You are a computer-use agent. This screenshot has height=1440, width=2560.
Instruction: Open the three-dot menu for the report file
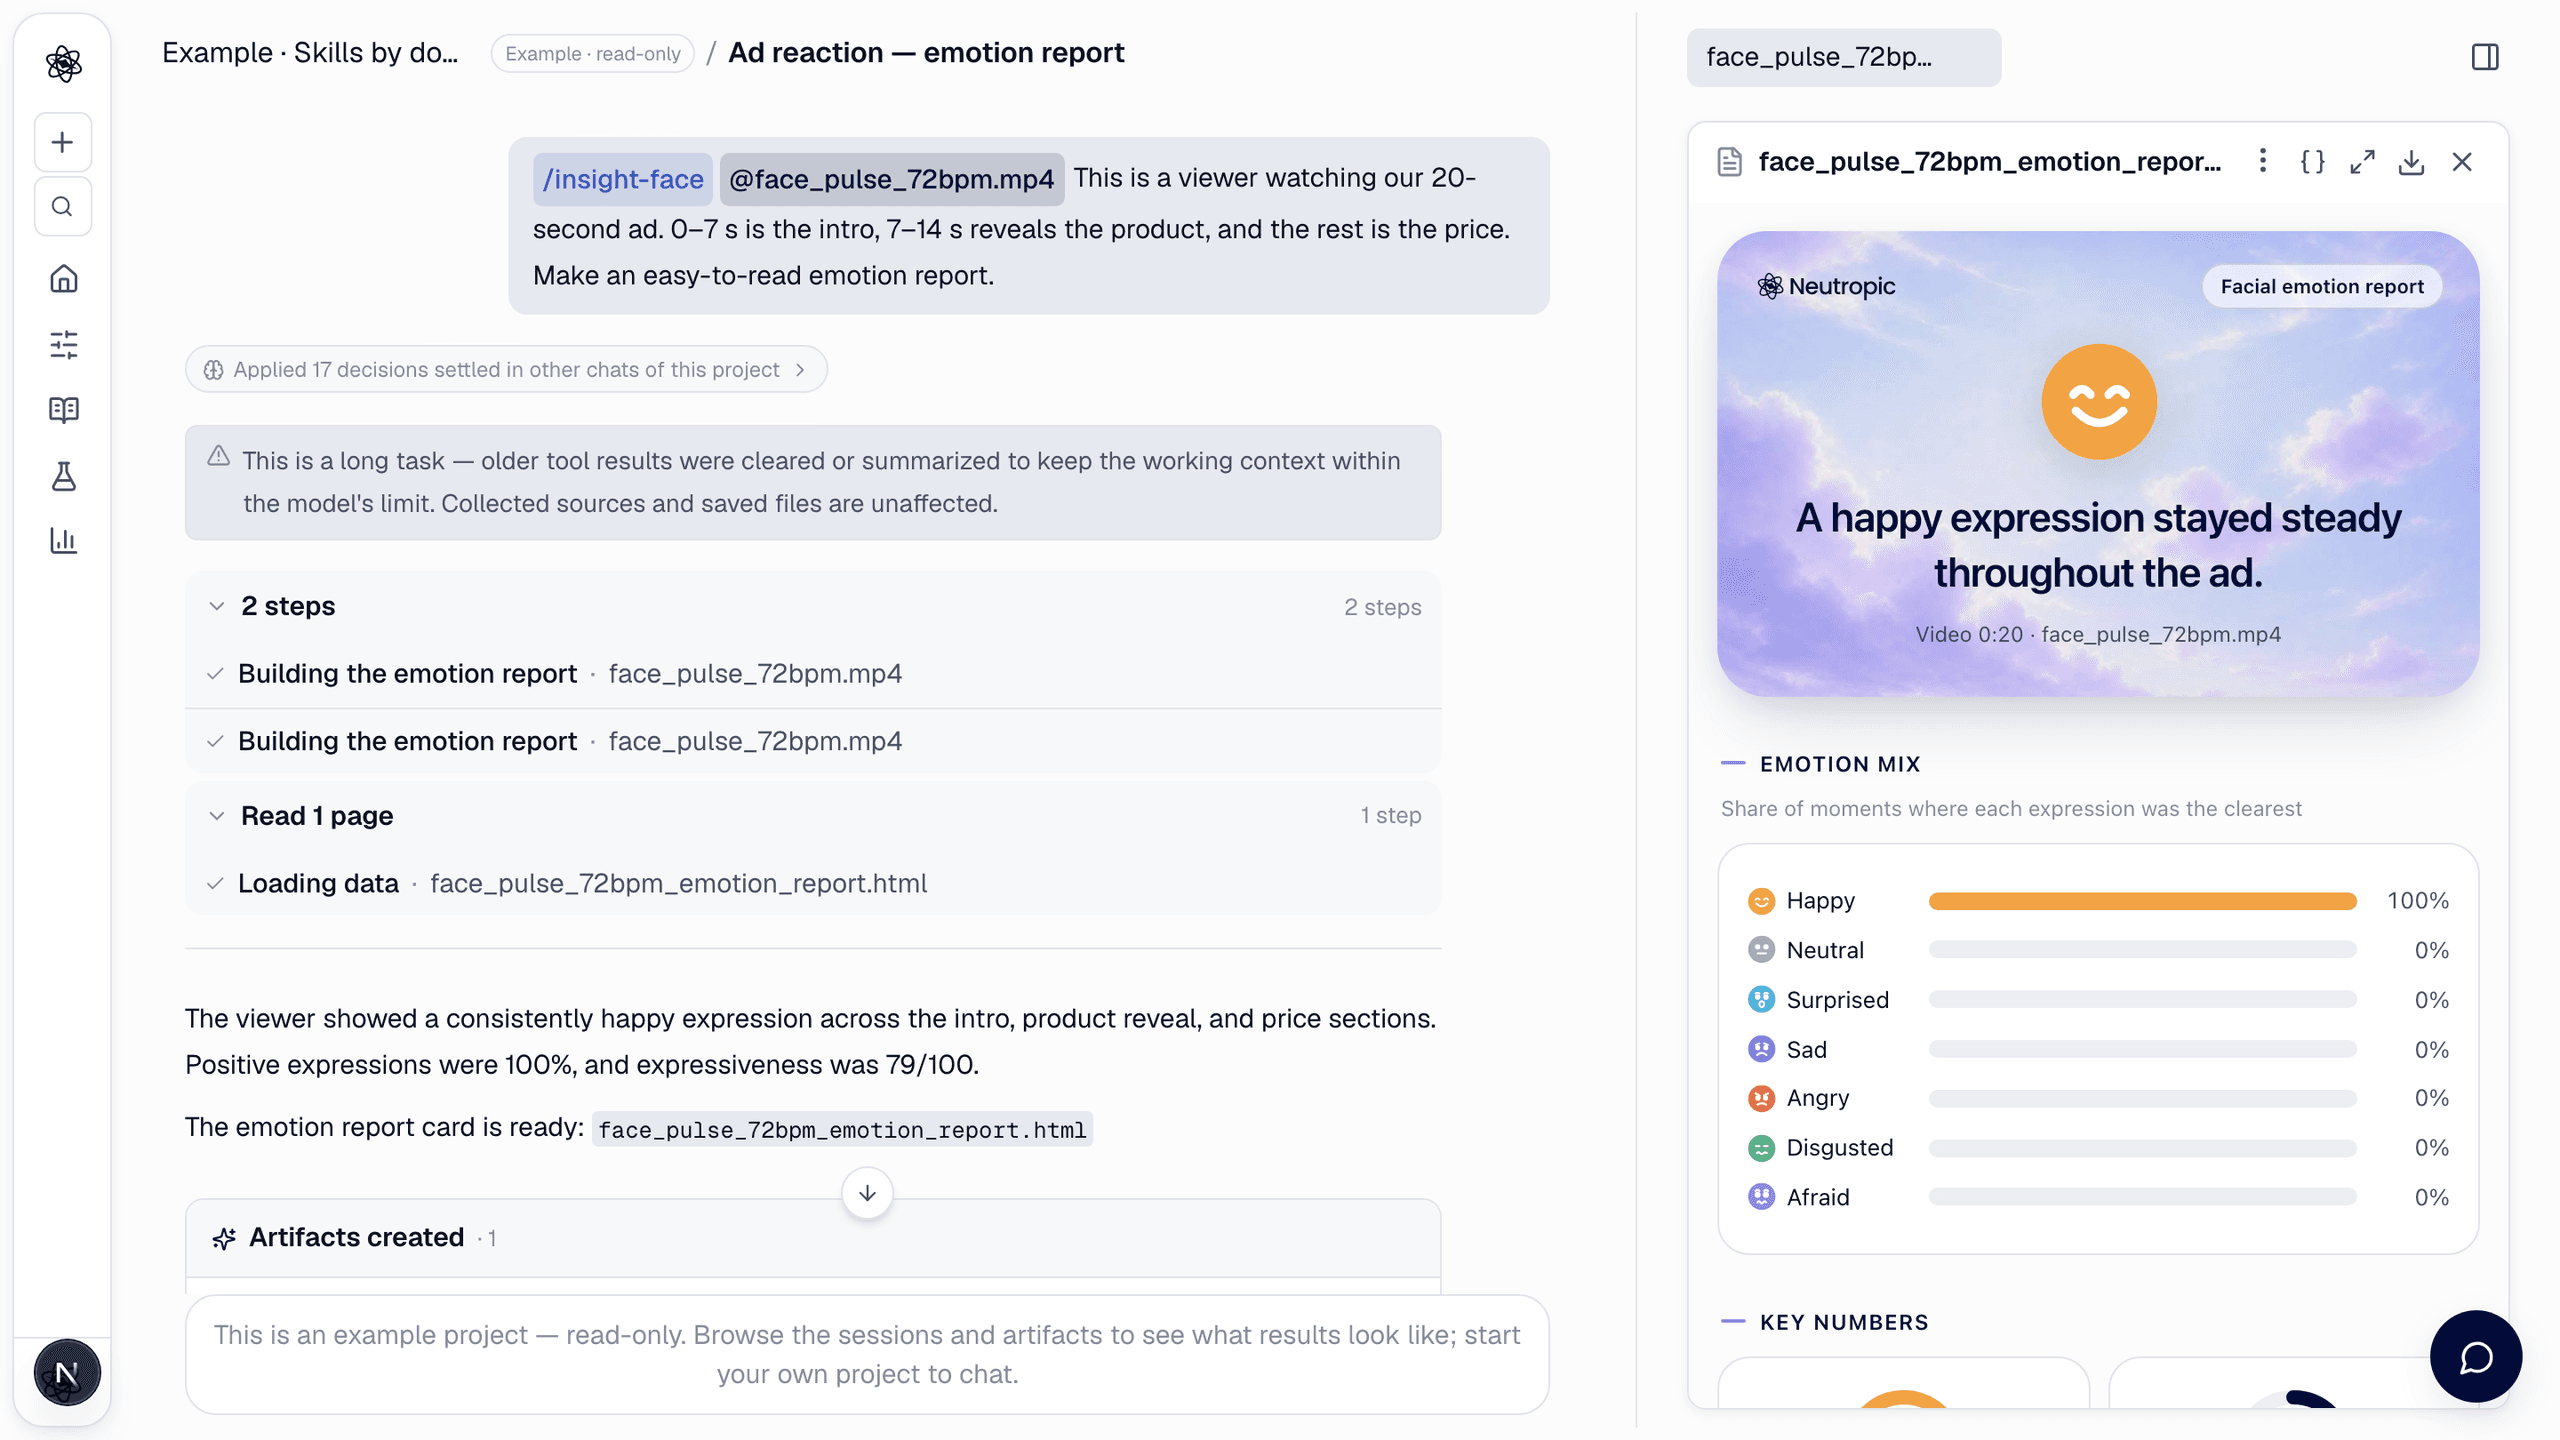2263,161
